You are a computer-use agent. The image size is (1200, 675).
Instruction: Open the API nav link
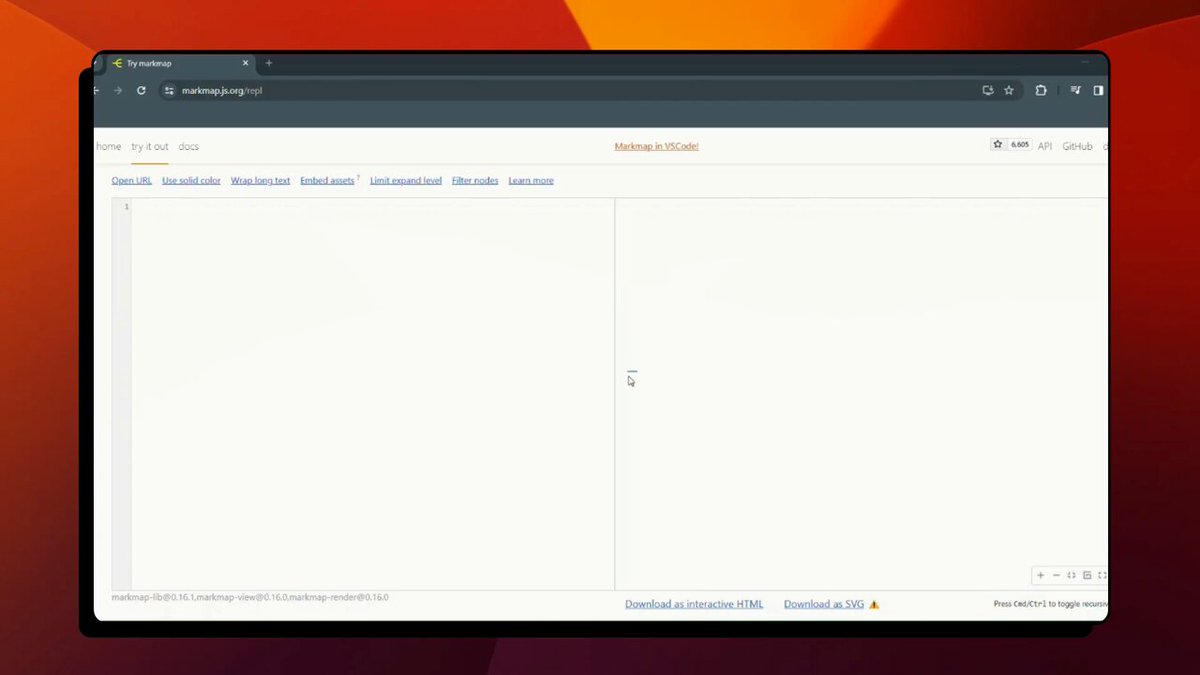1045,146
